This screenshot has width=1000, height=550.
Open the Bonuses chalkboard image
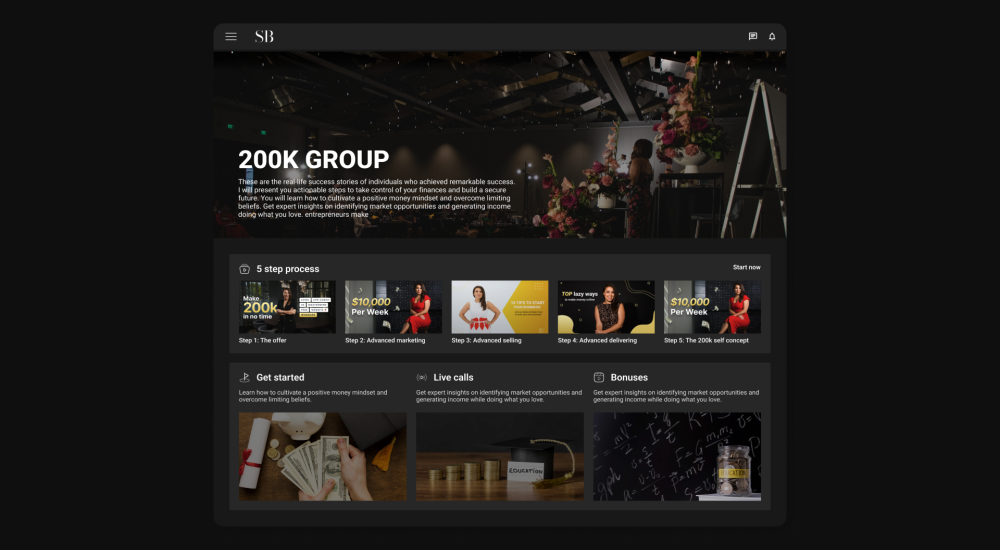point(677,456)
